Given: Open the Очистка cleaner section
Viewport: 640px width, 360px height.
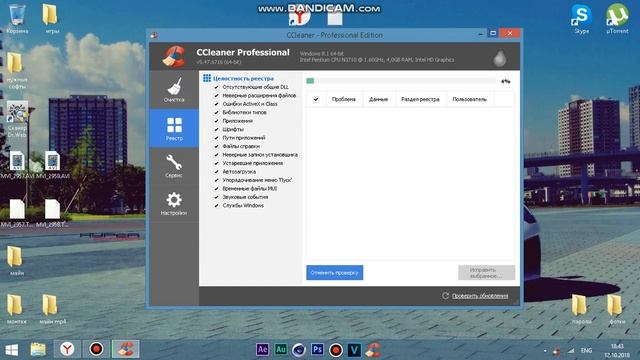Looking at the screenshot, I should [x=174, y=90].
